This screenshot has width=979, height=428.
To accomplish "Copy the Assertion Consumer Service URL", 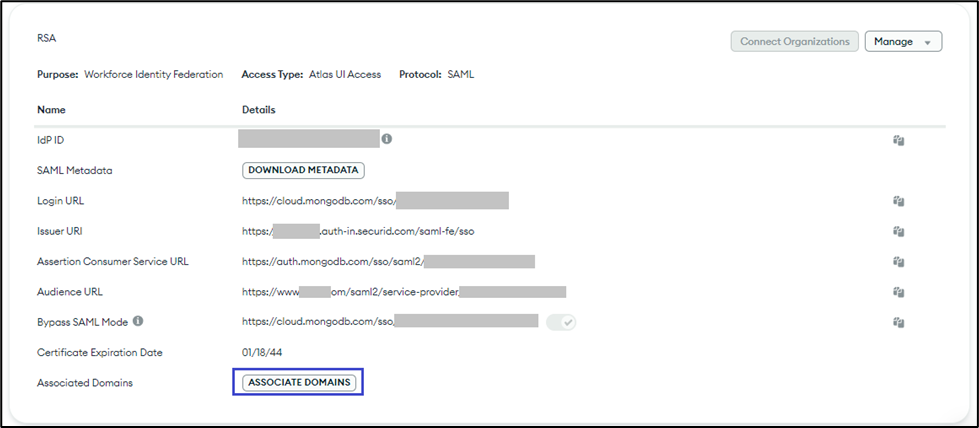I will [x=898, y=262].
